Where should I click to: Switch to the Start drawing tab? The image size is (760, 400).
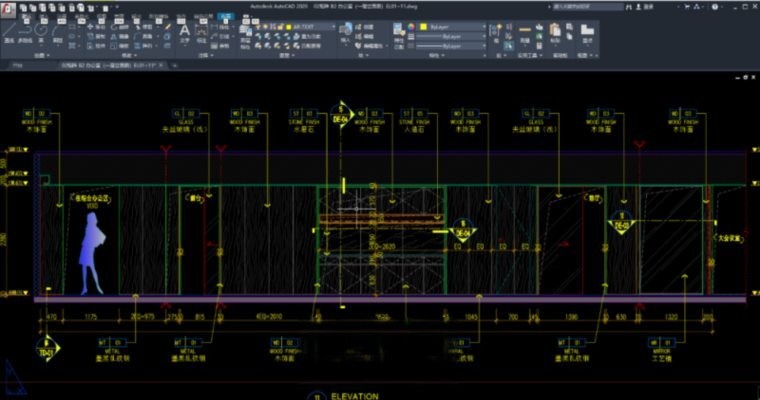click(x=16, y=64)
